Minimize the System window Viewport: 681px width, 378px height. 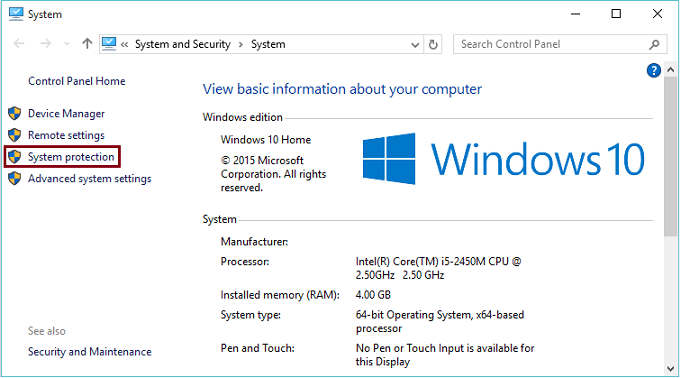[x=575, y=14]
